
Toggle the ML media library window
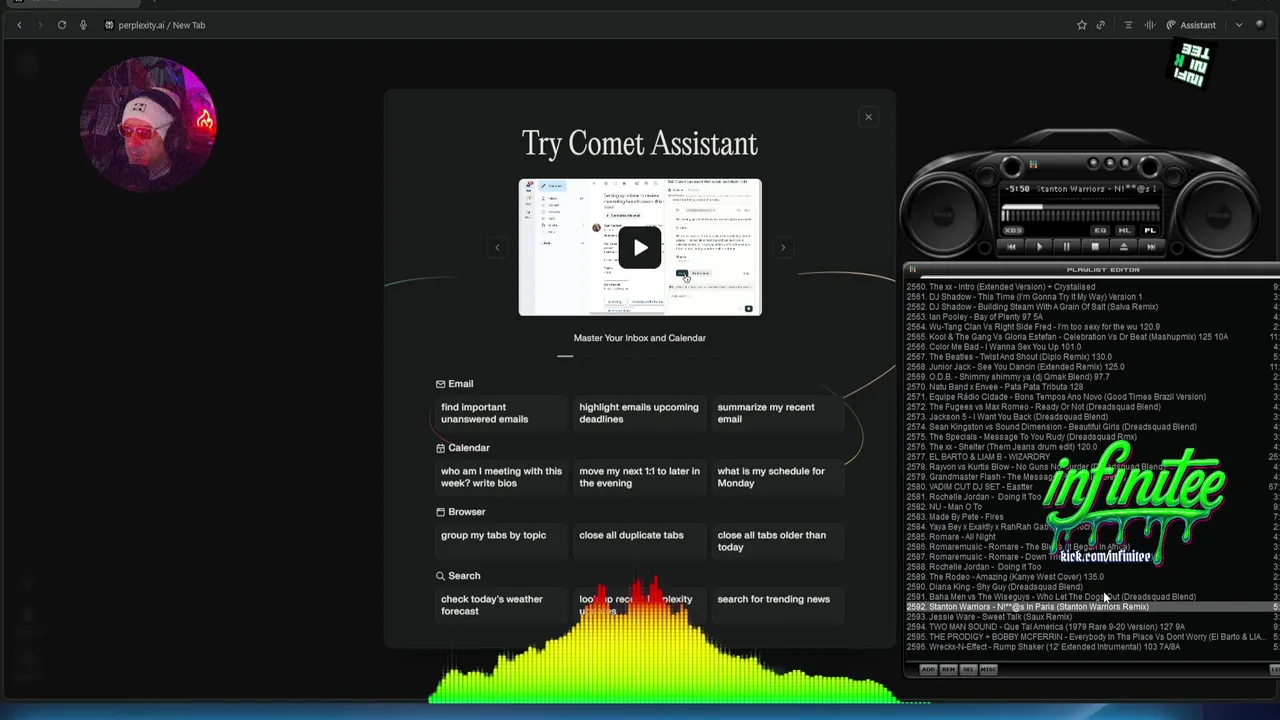coord(1124,230)
